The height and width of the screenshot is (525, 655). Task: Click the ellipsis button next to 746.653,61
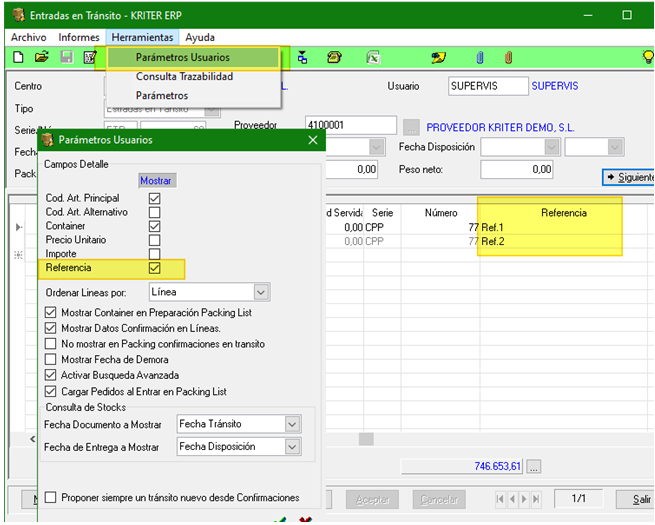tap(534, 467)
